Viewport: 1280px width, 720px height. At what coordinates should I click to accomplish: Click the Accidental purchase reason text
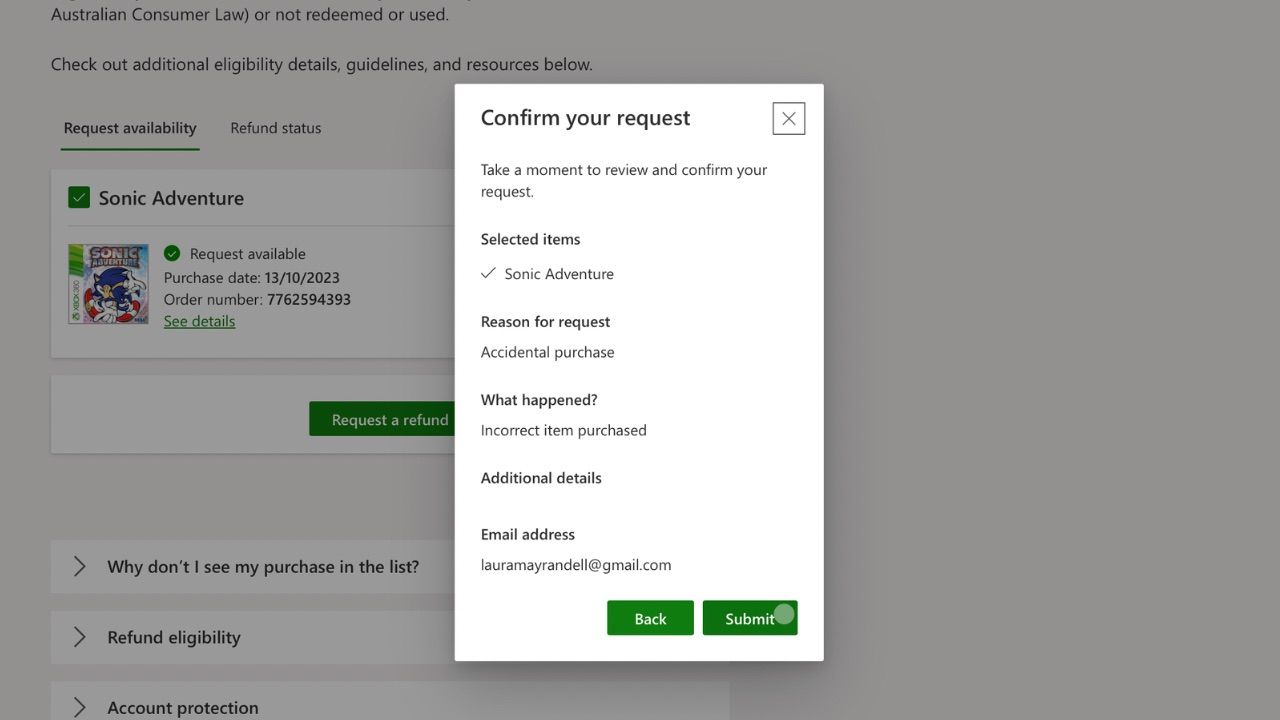(548, 352)
